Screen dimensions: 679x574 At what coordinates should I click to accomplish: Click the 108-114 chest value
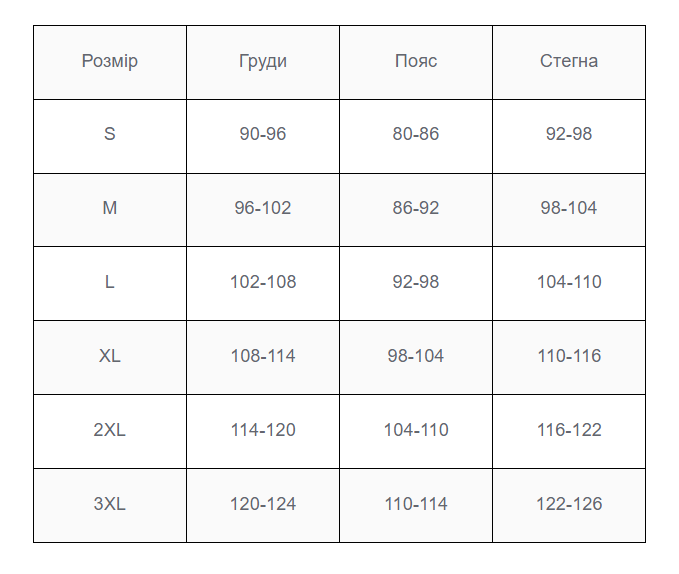pyautogui.click(x=263, y=356)
